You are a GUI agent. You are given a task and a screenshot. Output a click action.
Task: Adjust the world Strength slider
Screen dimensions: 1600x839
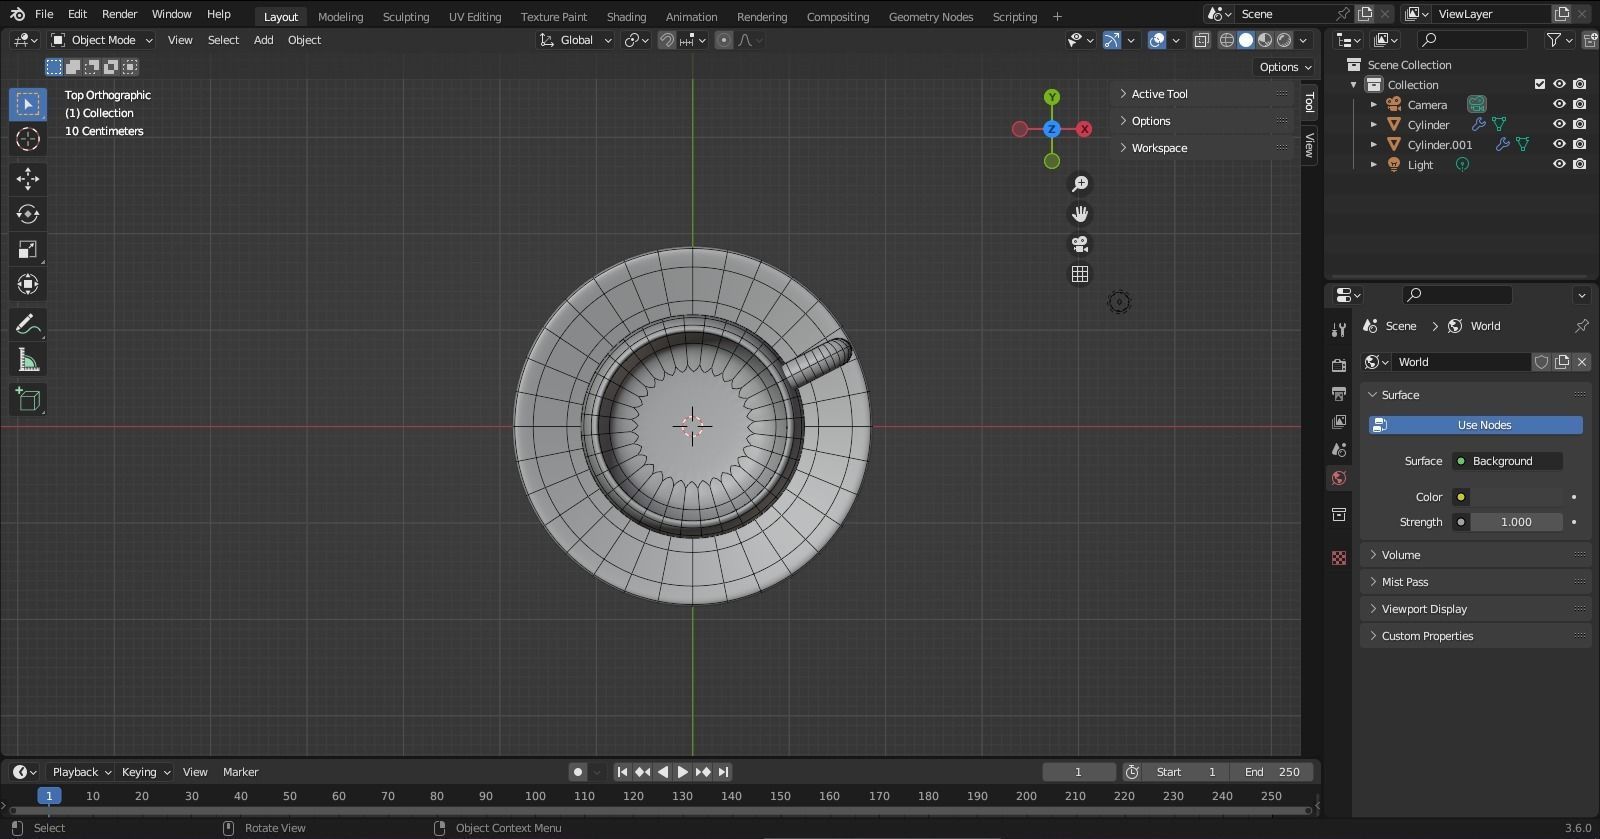pyautogui.click(x=1515, y=522)
